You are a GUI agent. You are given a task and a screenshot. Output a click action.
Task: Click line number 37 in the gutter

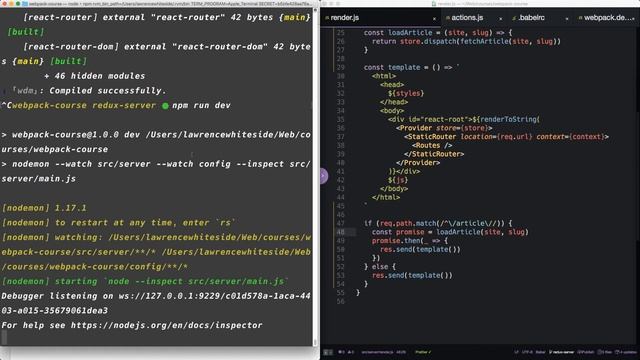(340, 137)
